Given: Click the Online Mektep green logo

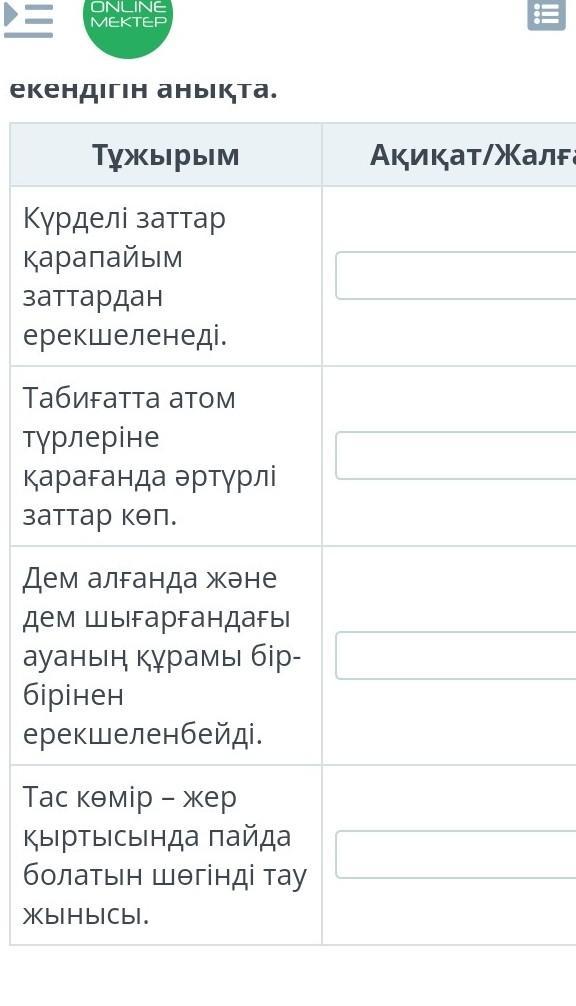Looking at the screenshot, I should click(x=128, y=22).
